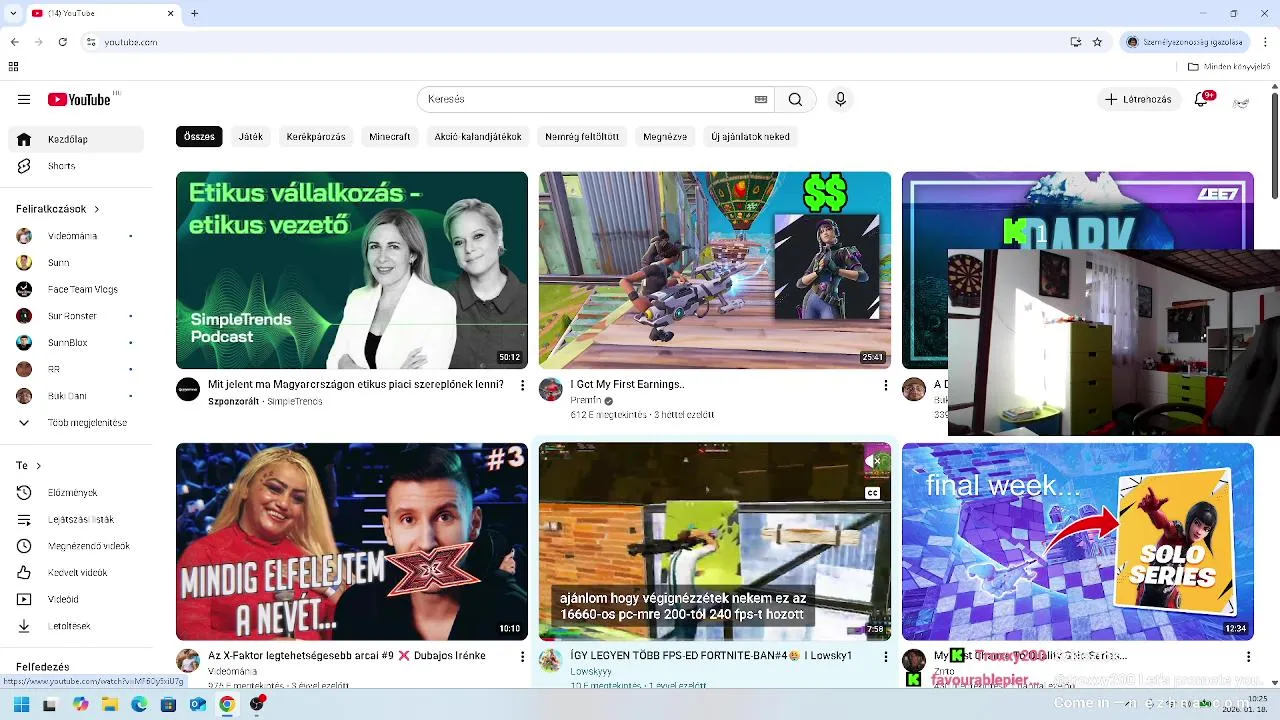Open Buki Dani subscription in sidebar
The height and width of the screenshot is (720, 1280).
pyautogui.click(x=76, y=396)
